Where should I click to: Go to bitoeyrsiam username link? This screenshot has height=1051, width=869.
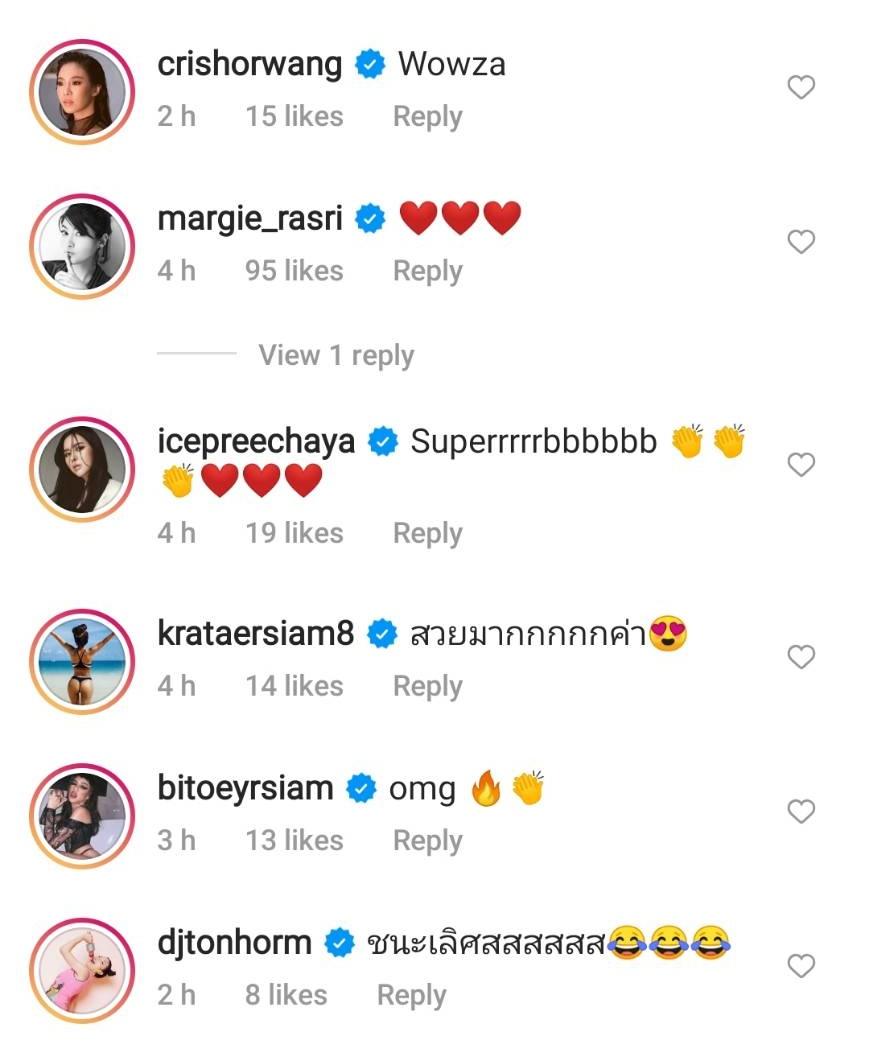pos(245,788)
